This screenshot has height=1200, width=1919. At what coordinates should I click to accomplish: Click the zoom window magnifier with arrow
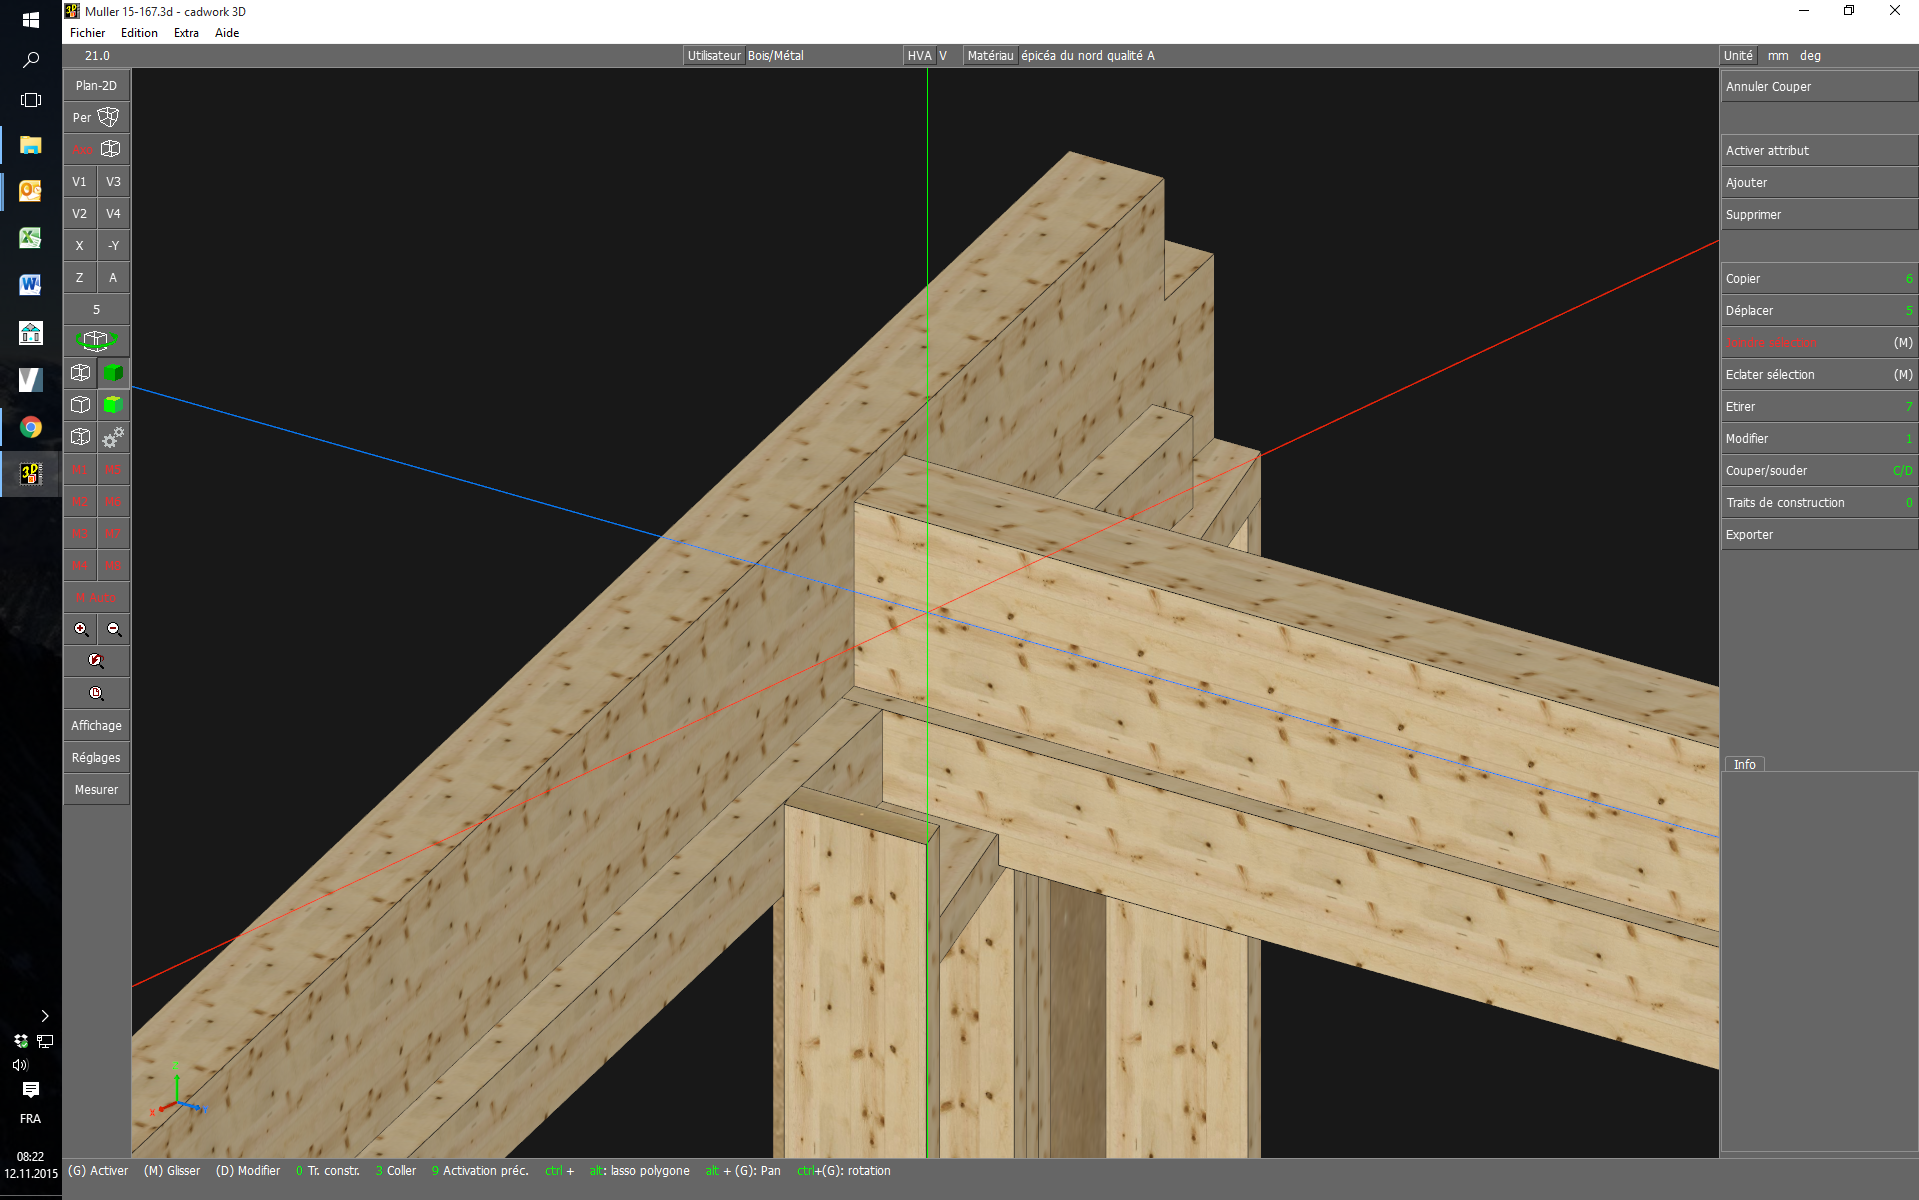click(x=96, y=661)
